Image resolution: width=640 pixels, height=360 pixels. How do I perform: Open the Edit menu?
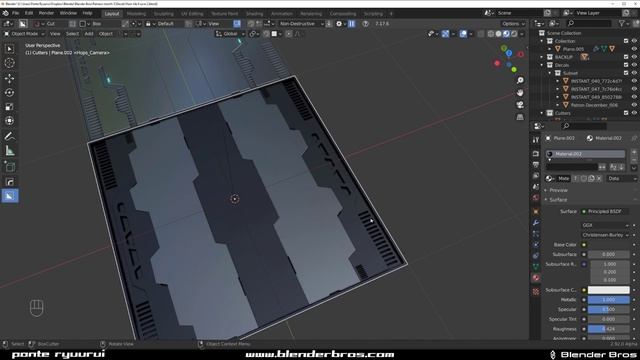click(29, 13)
